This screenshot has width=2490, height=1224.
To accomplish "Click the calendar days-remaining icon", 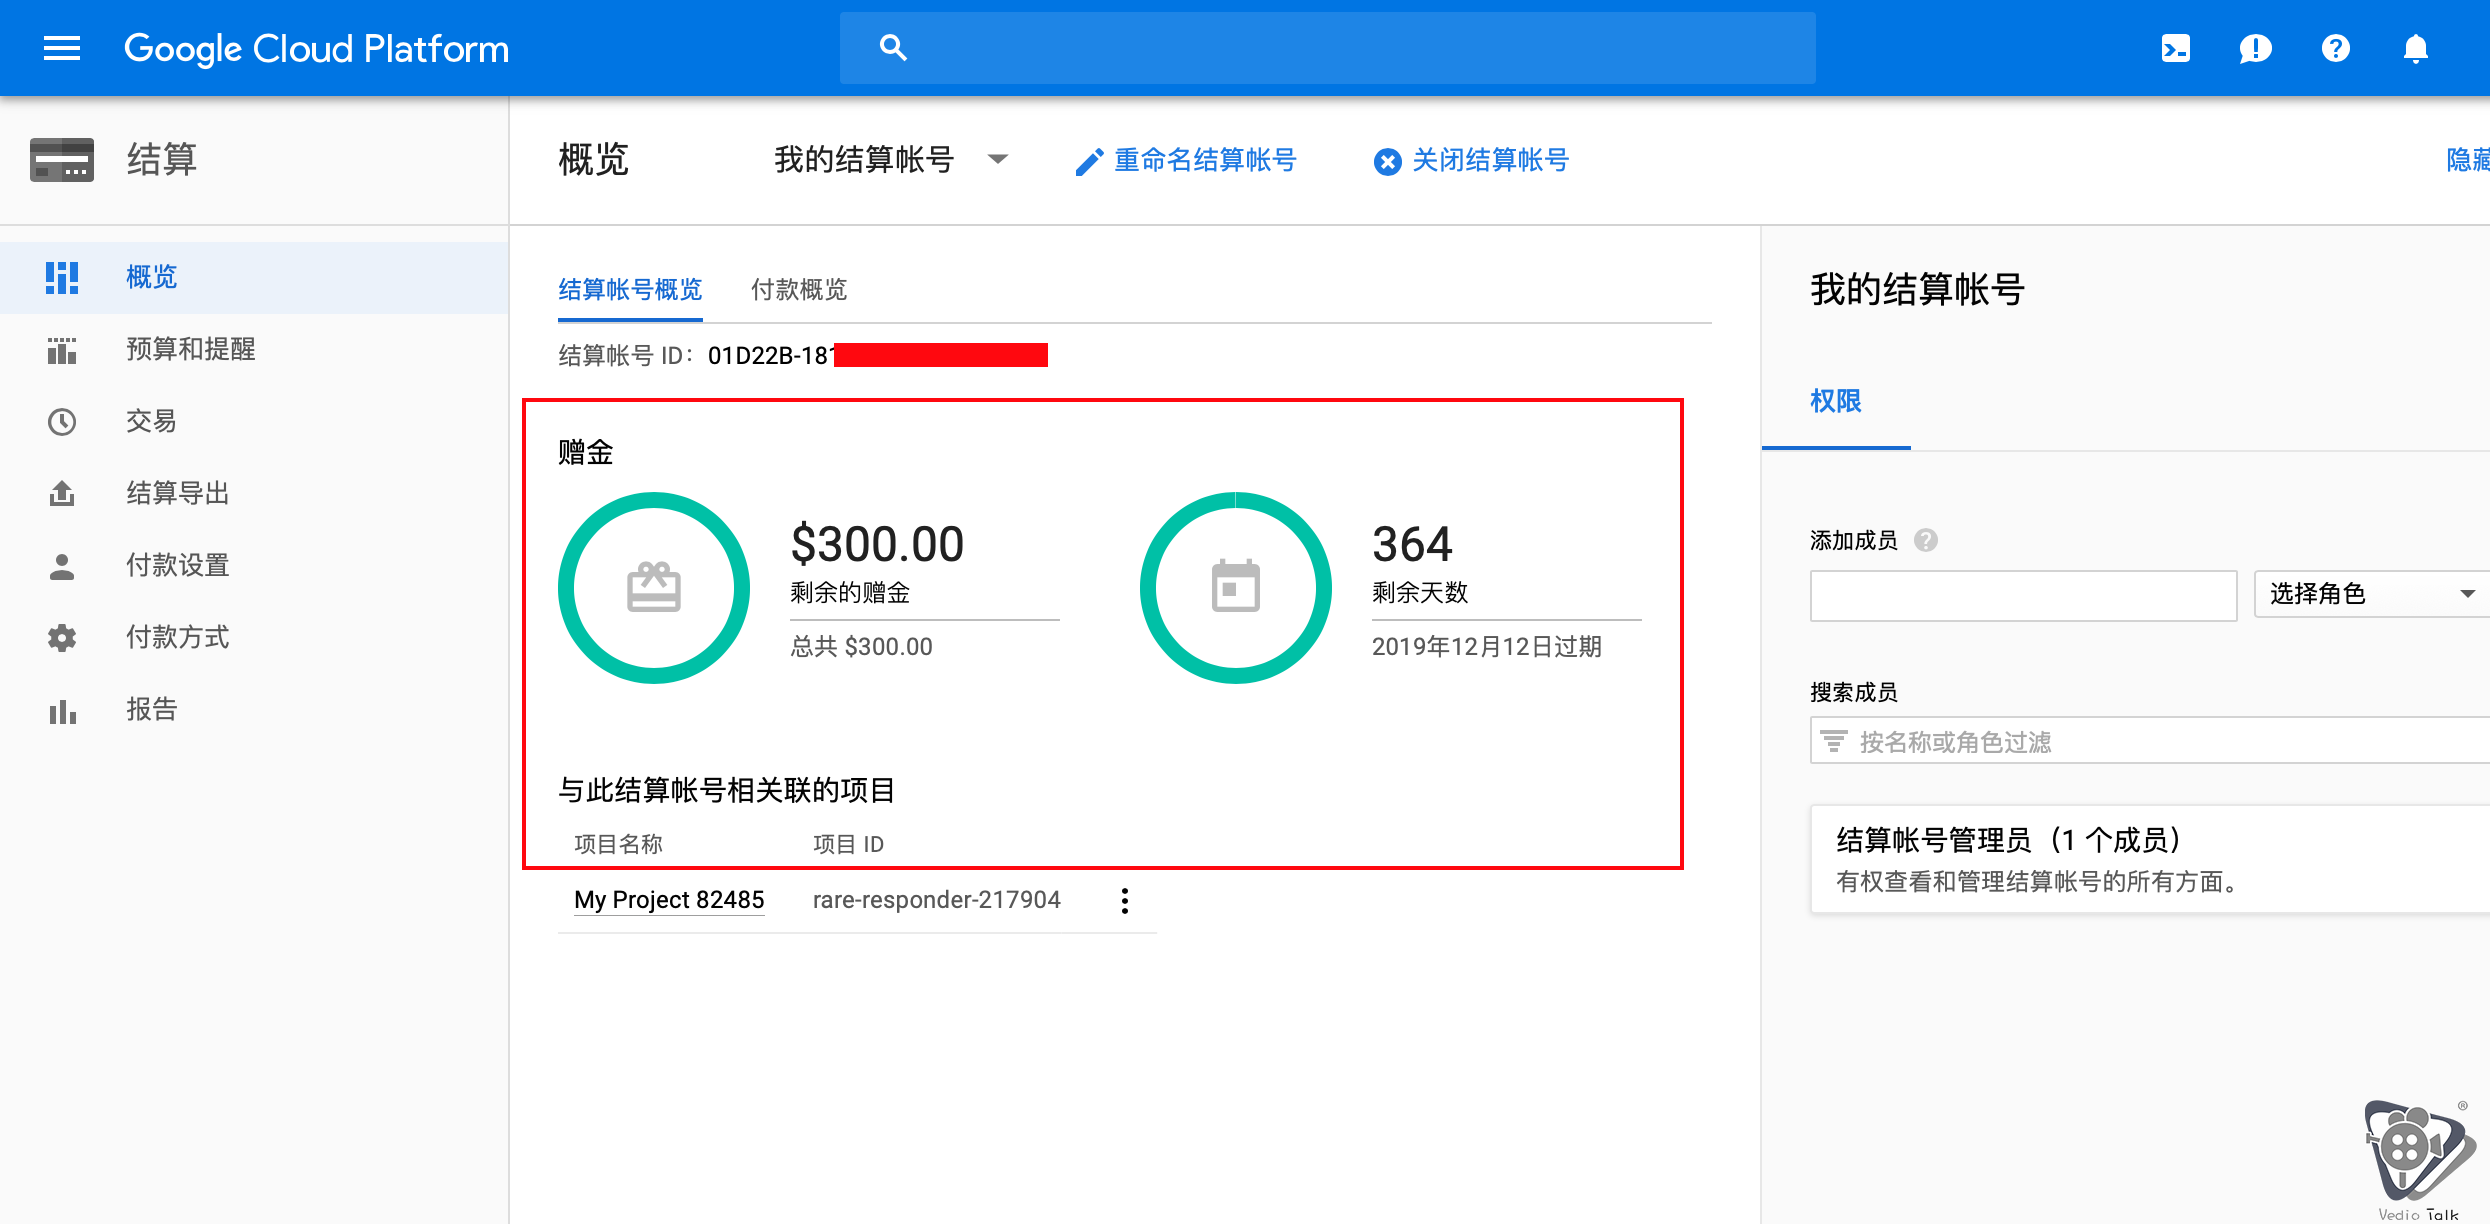I will pyautogui.click(x=1236, y=585).
